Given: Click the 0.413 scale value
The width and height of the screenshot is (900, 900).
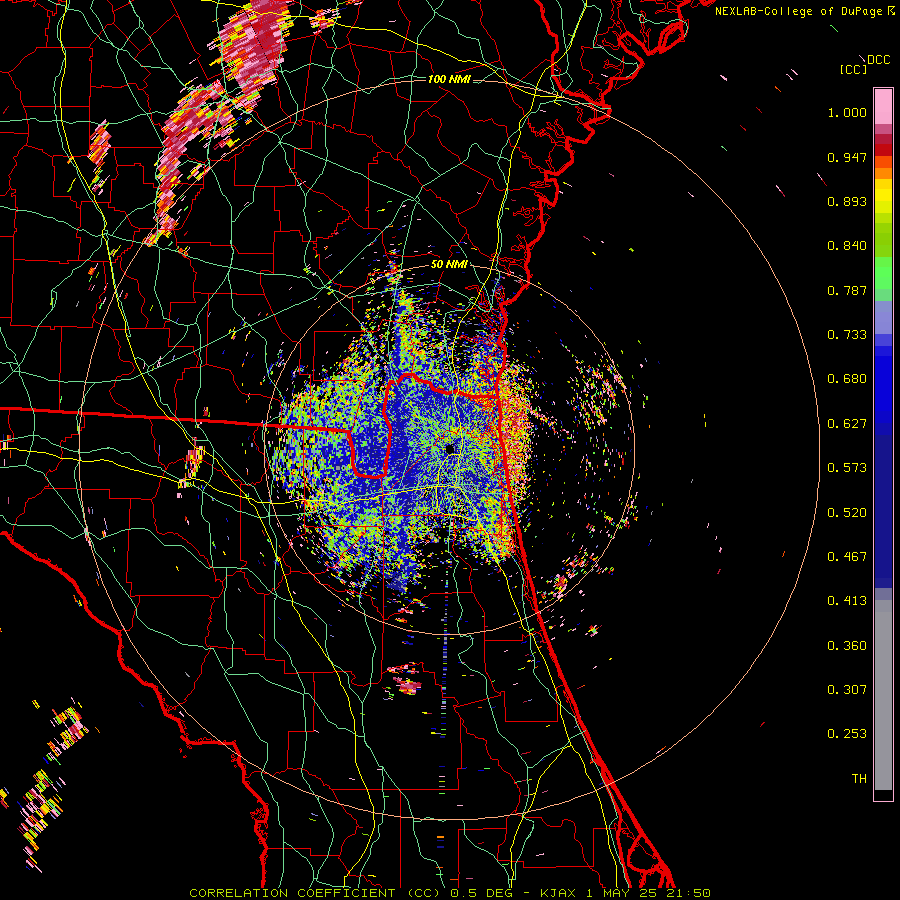Looking at the screenshot, I should point(847,601).
